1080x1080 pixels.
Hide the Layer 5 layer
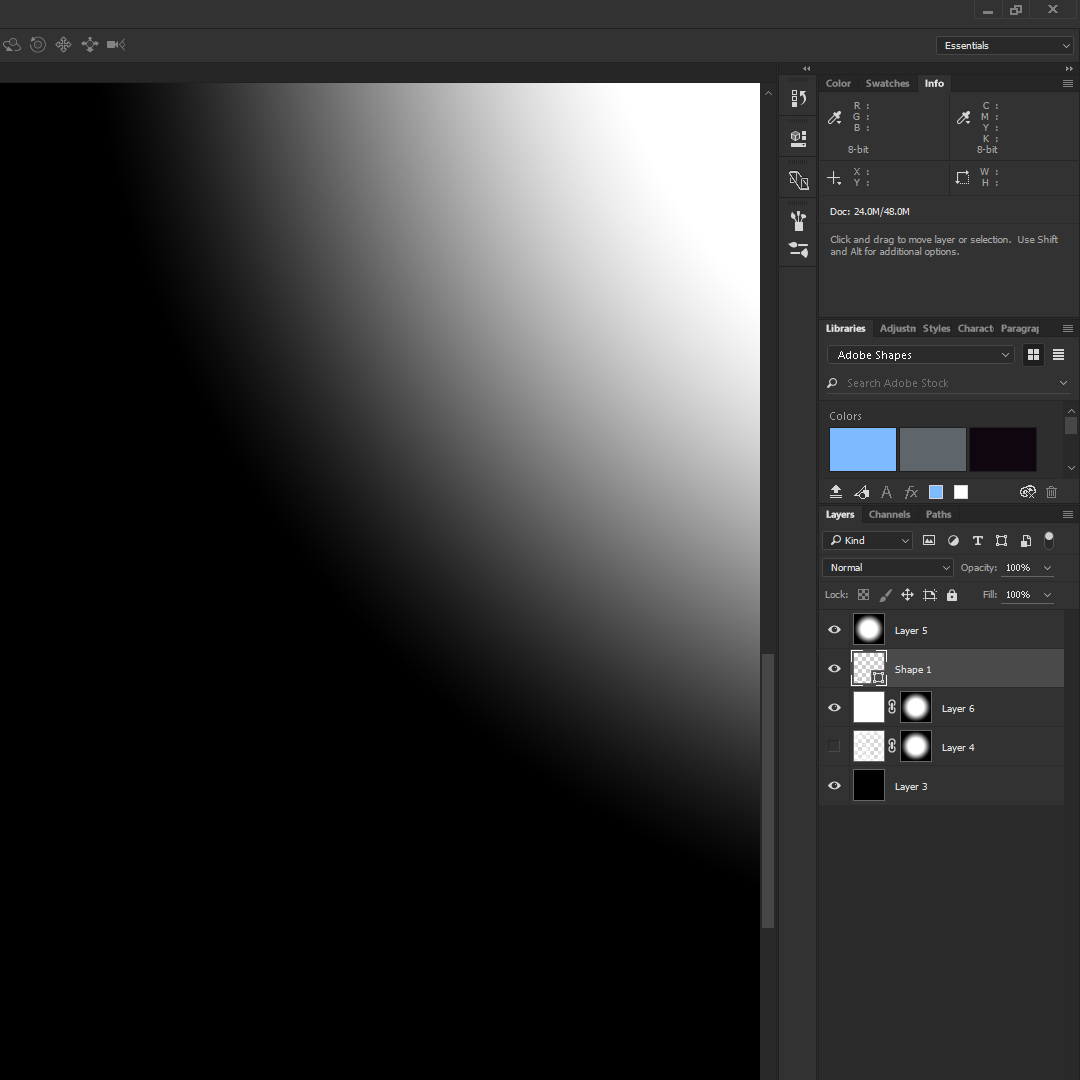tap(833, 629)
